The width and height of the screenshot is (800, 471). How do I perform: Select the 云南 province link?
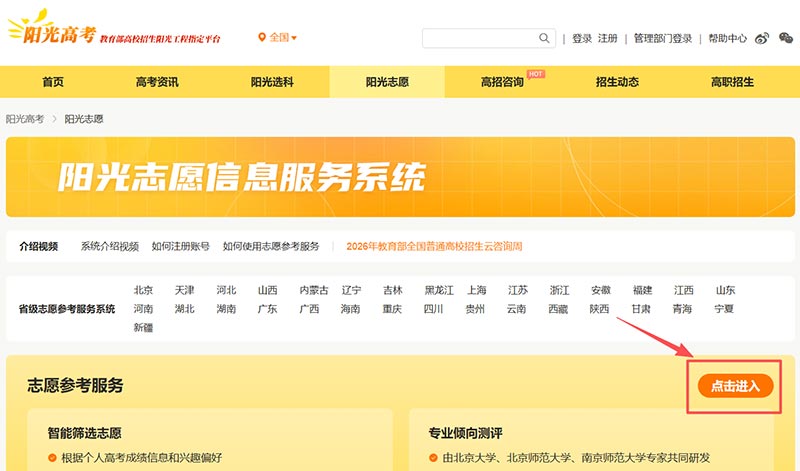pos(516,309)
